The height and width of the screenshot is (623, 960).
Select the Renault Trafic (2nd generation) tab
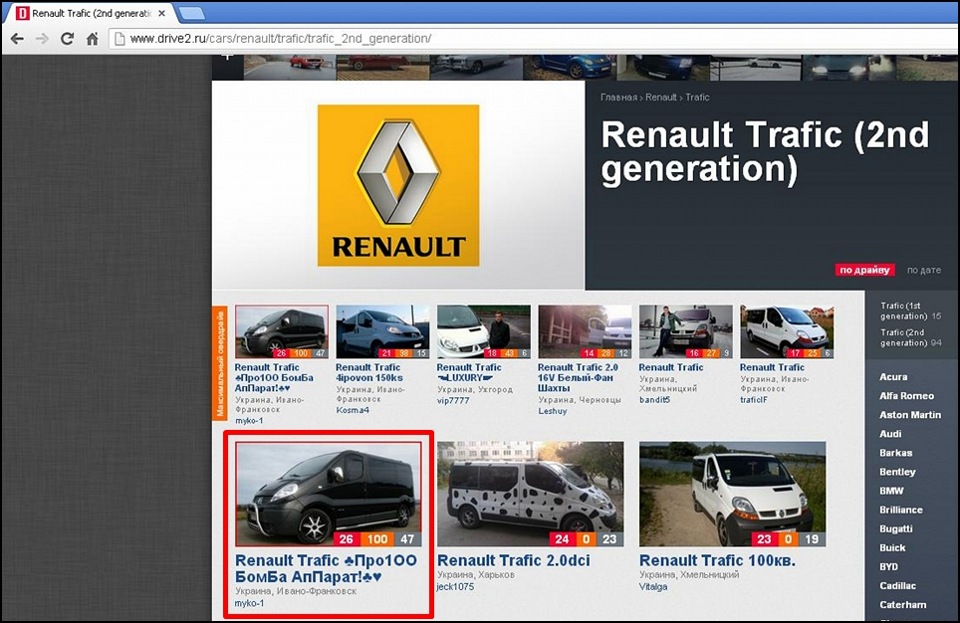tap(91, 13)
